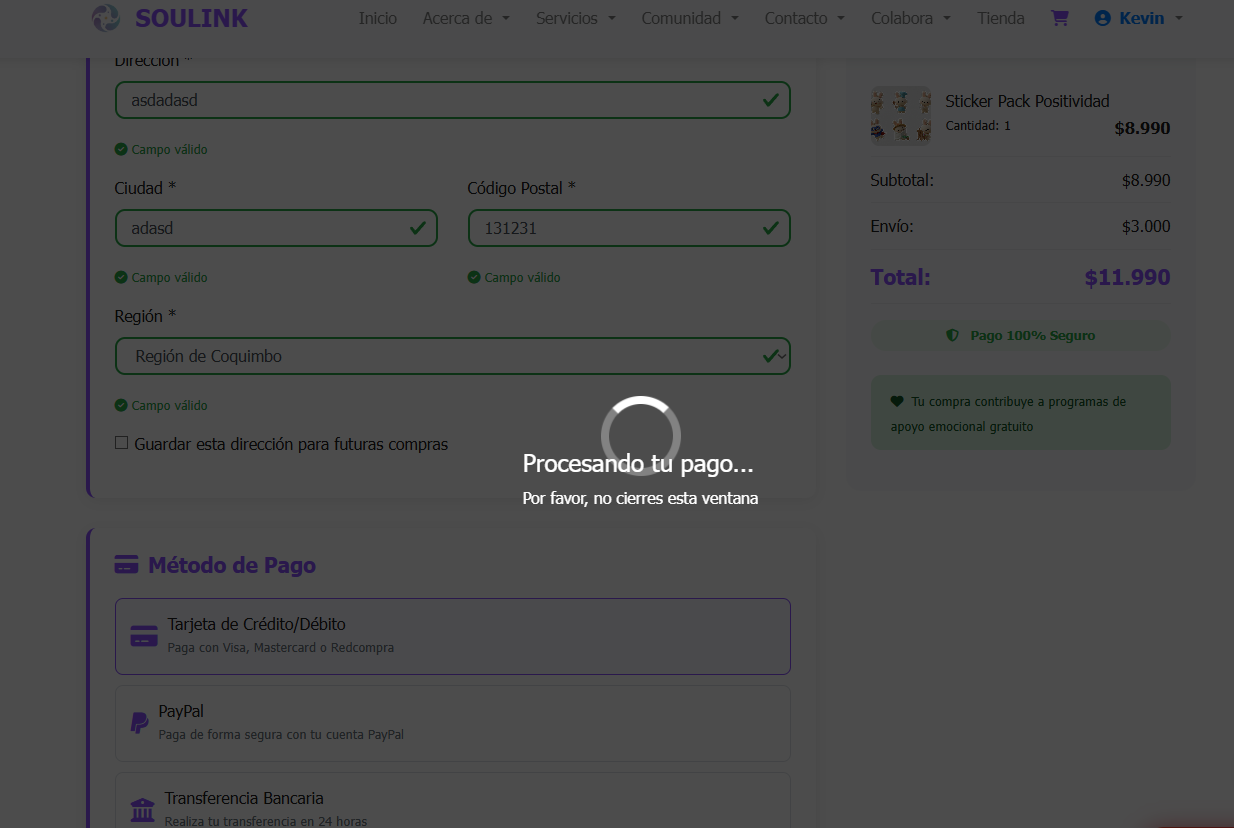Viewport: 1234px width, 828px height.
Task: Navigate to Inicio page
Action: pyautogui.click(x=378, y=18)
